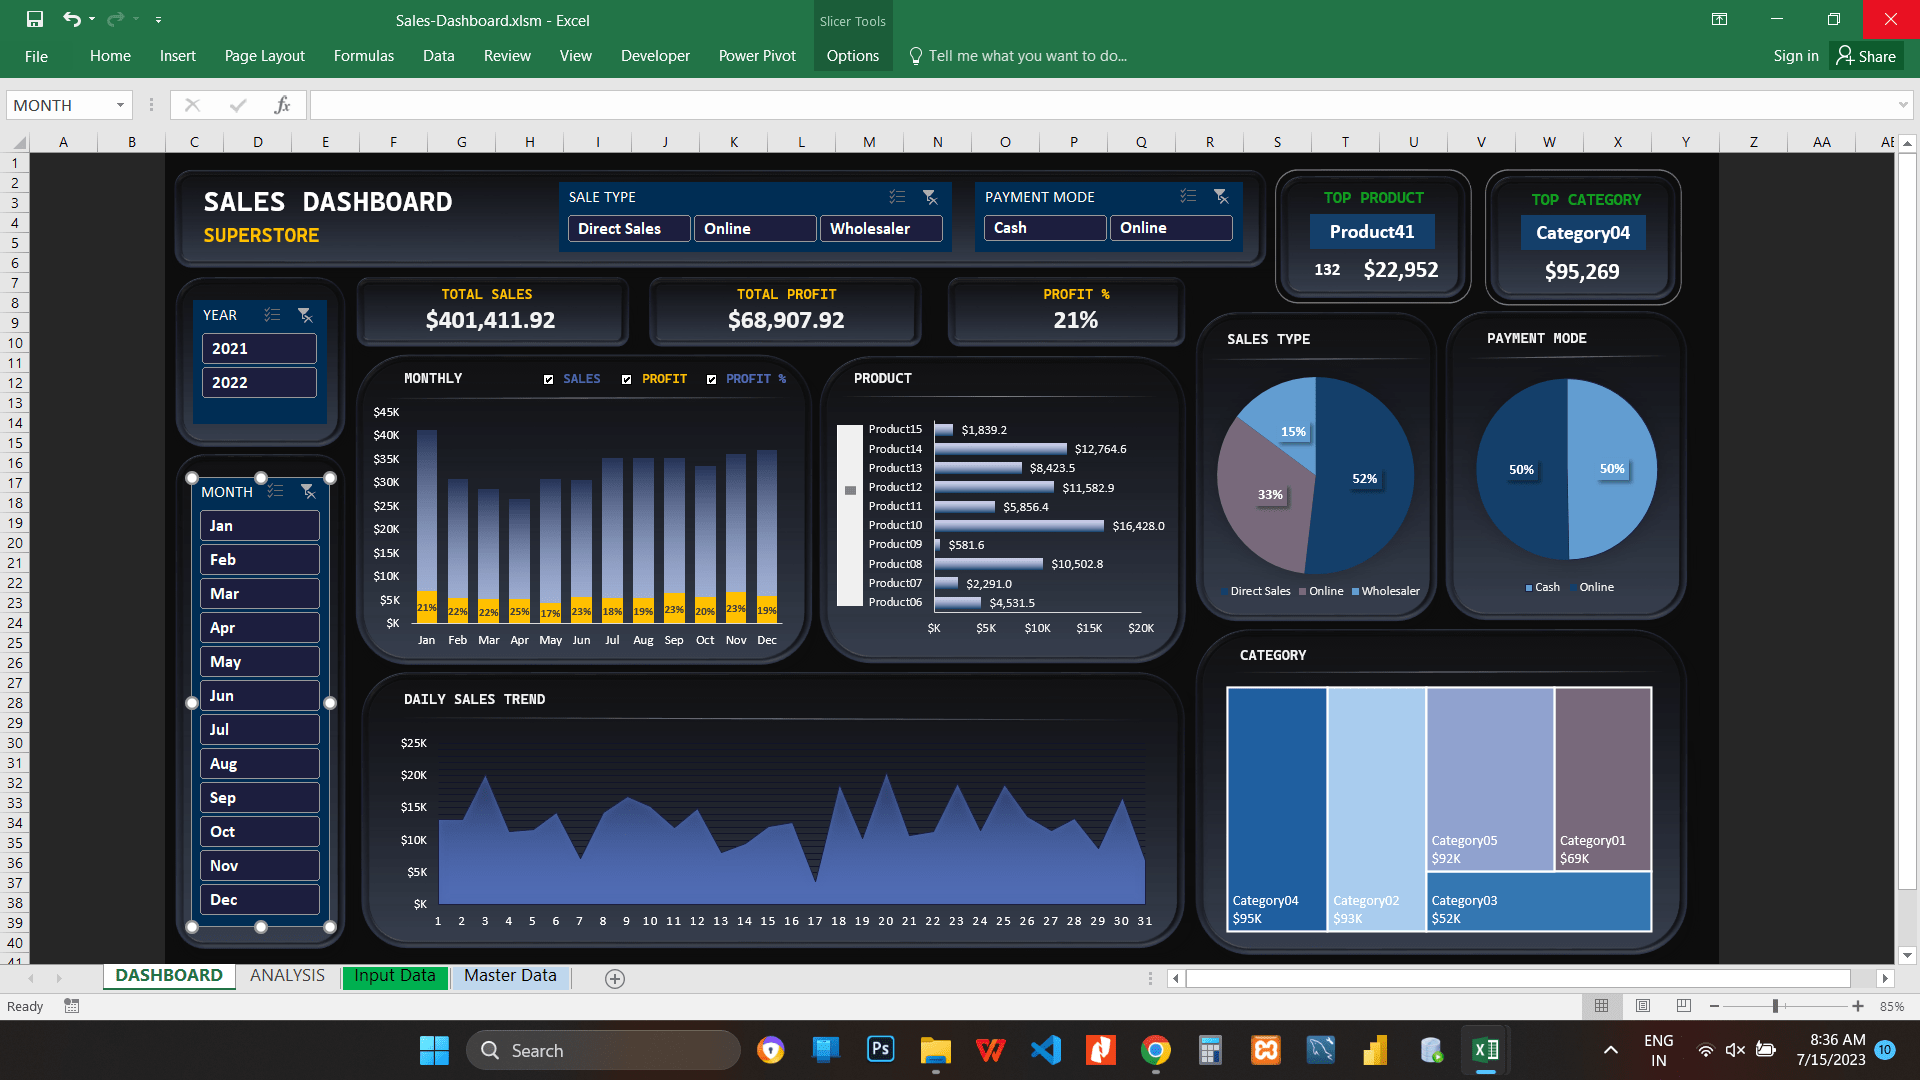Switch to Normal view icon
Image resolution: width=1920 pixels, height=1080 pixels.
point(1601,1006)
